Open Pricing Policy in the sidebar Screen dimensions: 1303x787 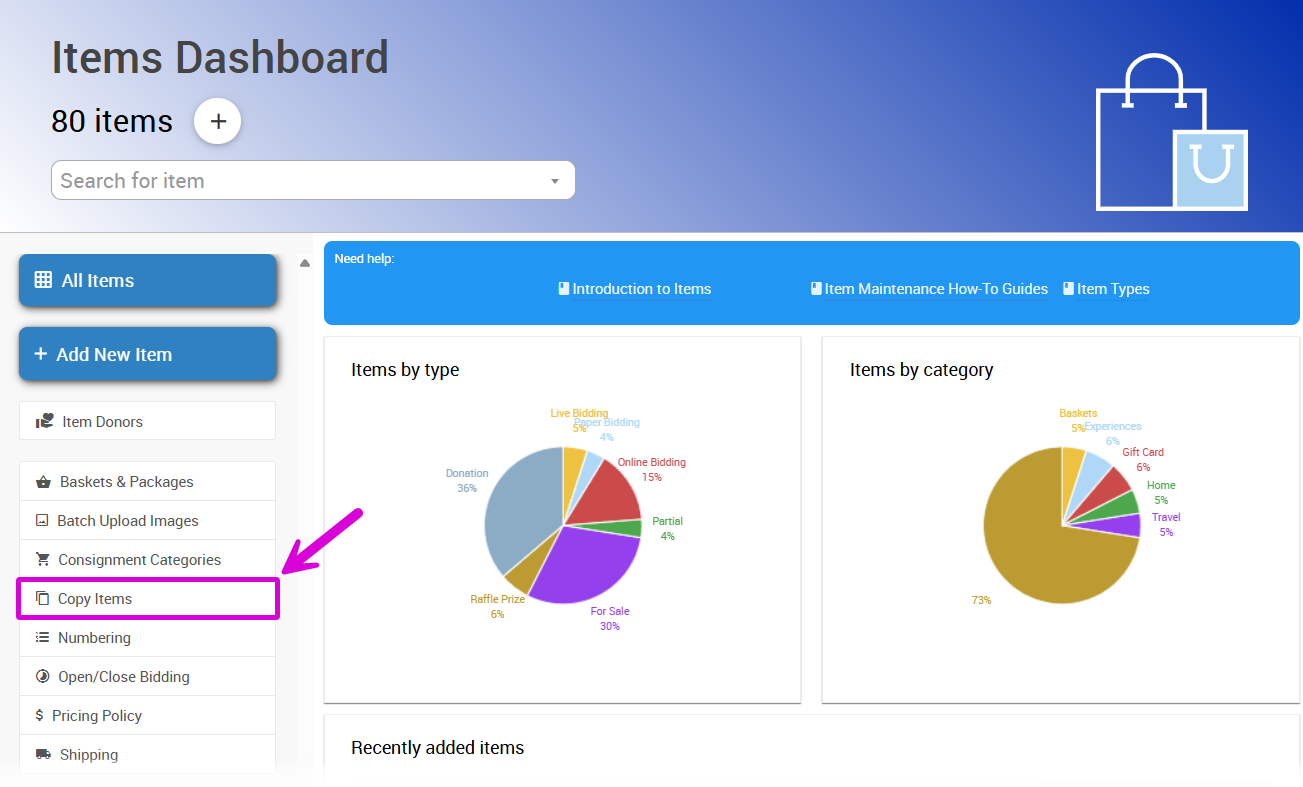96,716
